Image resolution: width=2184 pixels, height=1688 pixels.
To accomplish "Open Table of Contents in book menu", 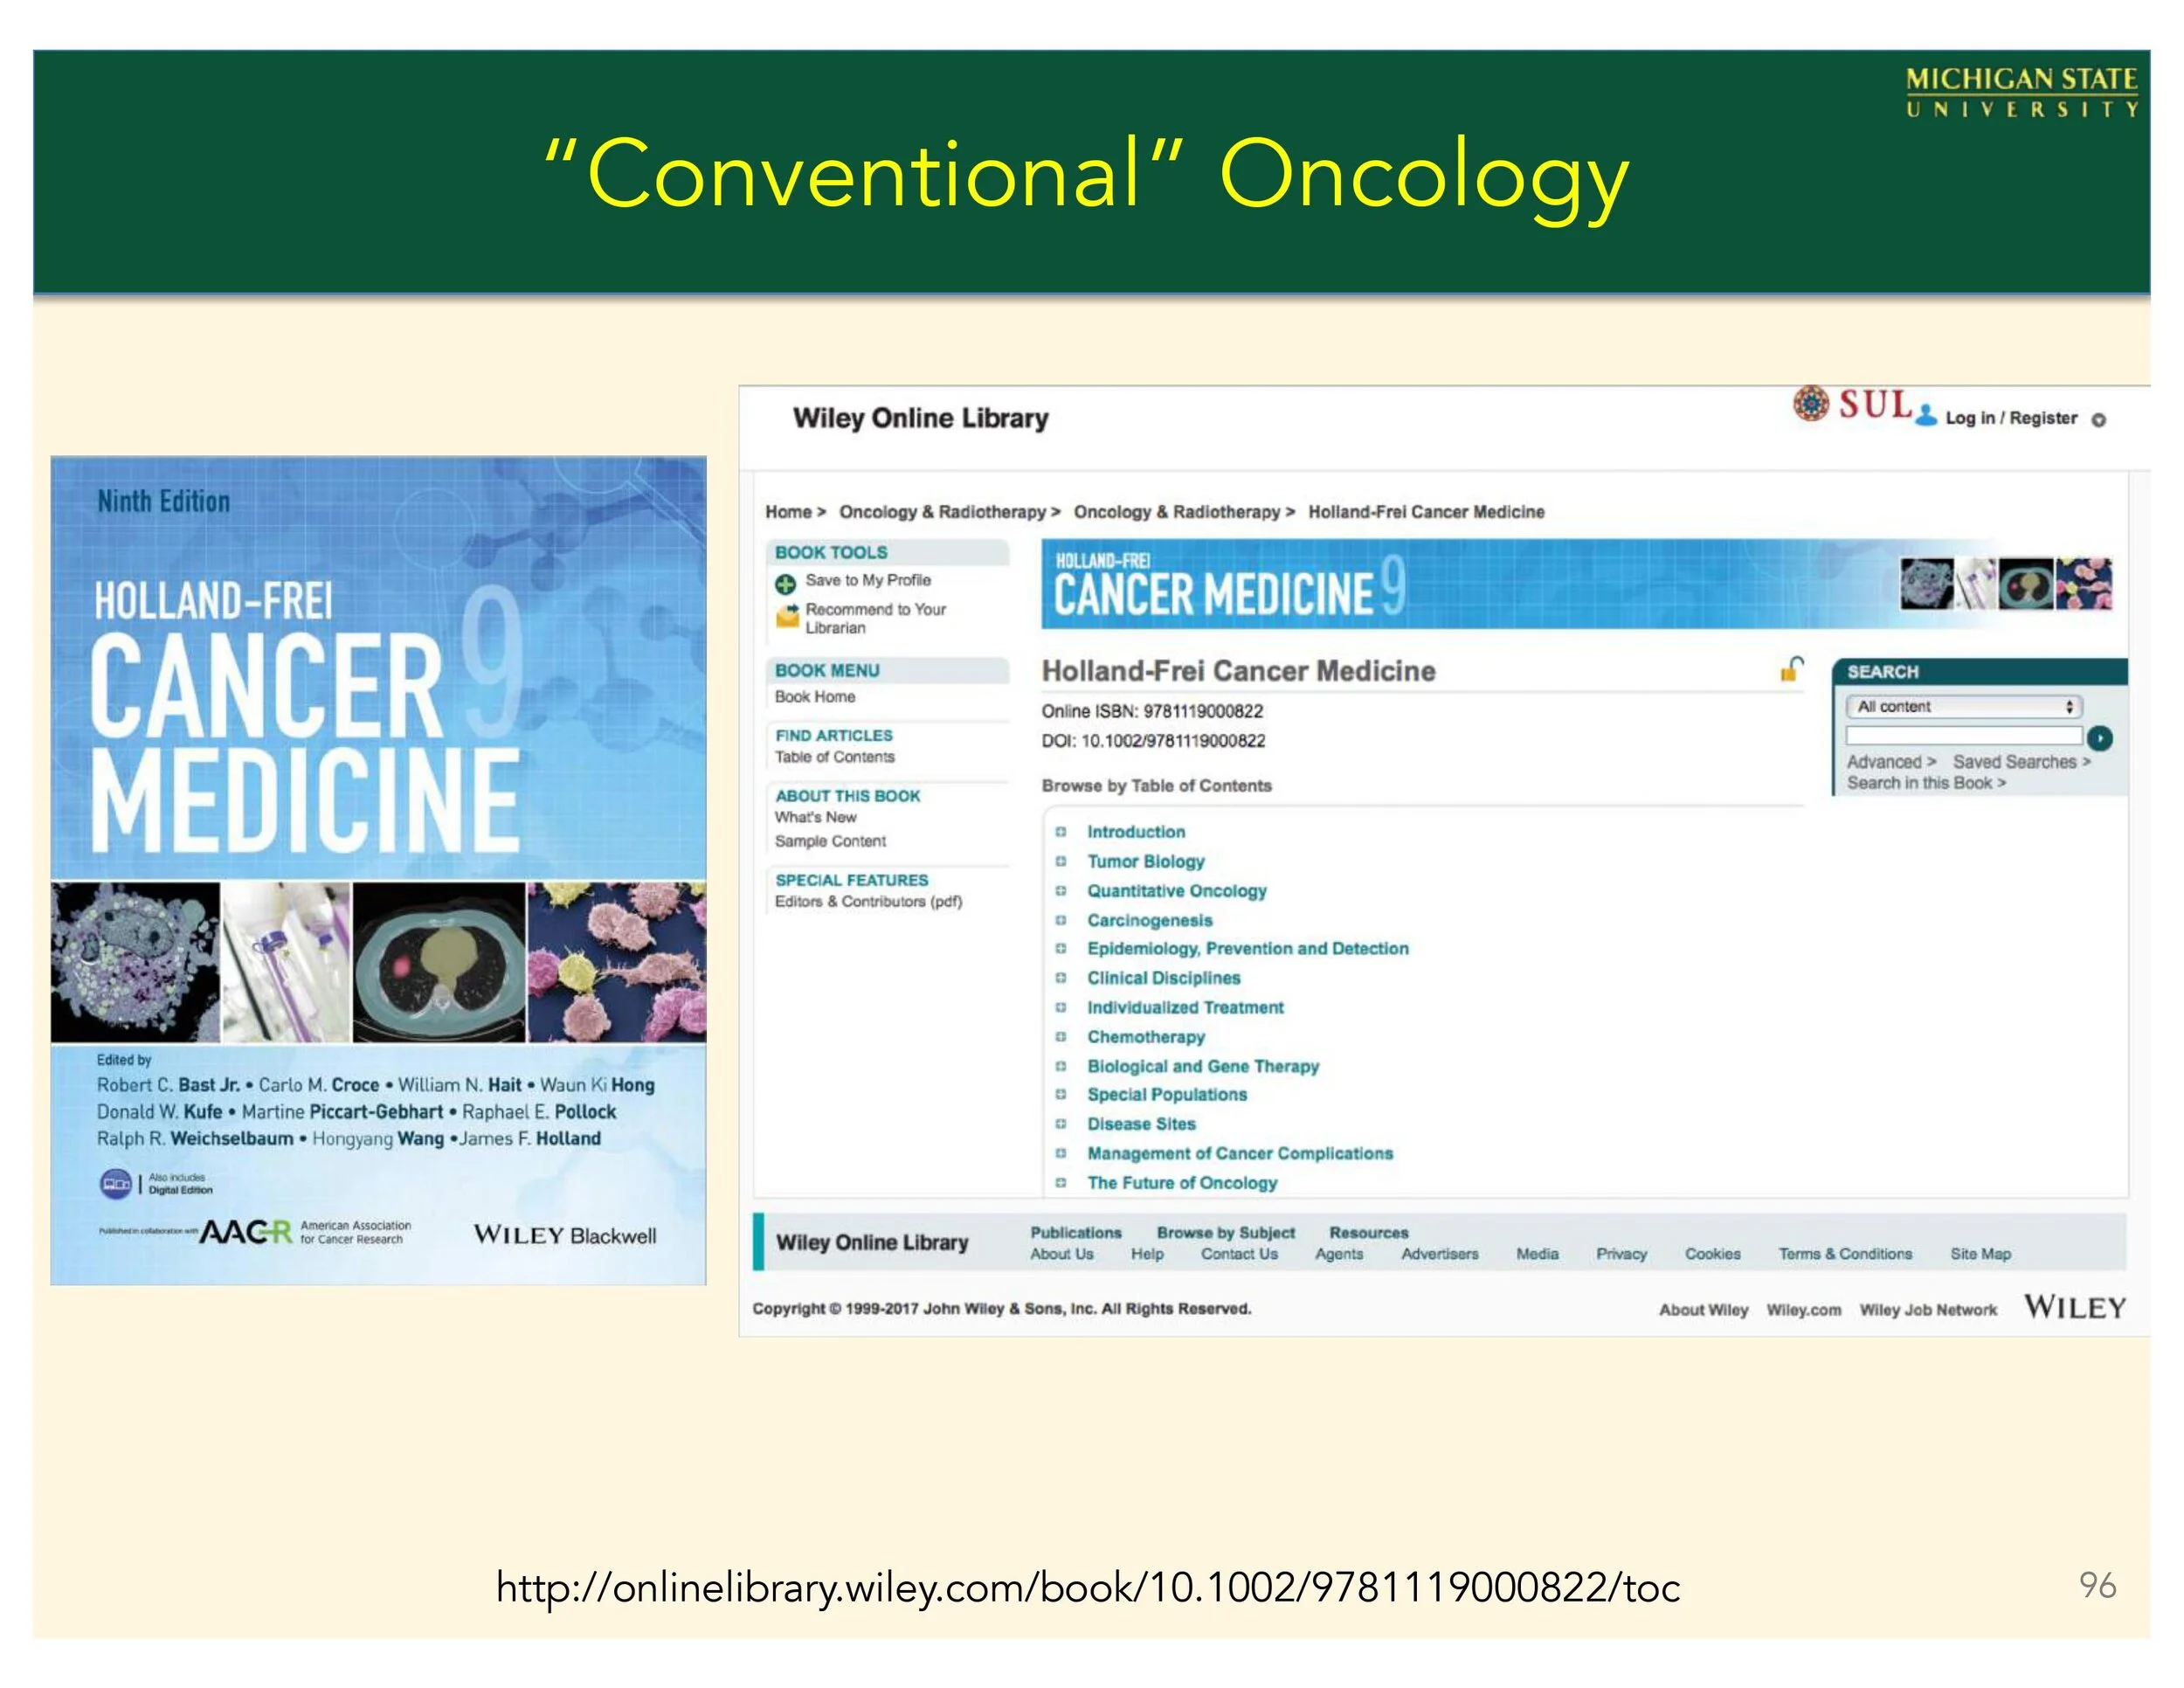I will pyautogui.click(x=834, y=757).
